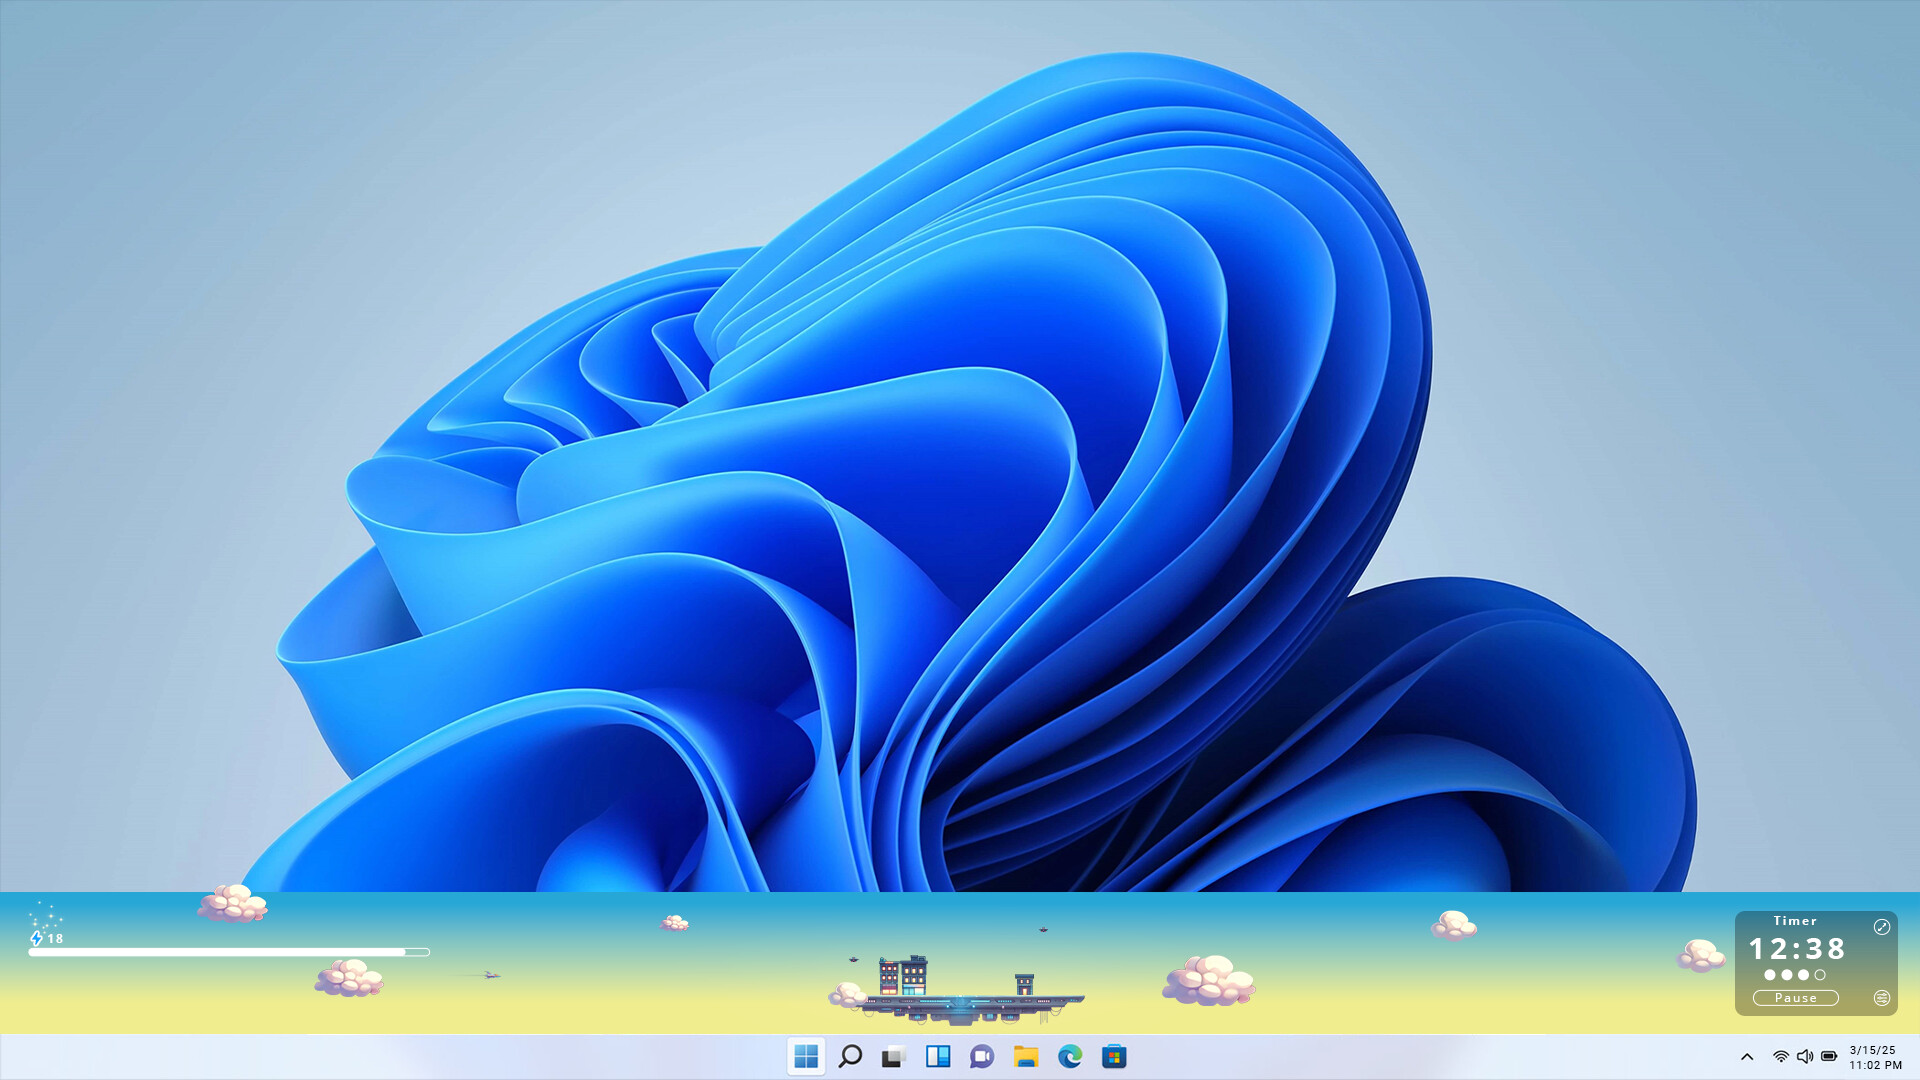Screen dimensions: 1920x1080
Task: Open Windows Search
Action: click(x=850, y=1056)
